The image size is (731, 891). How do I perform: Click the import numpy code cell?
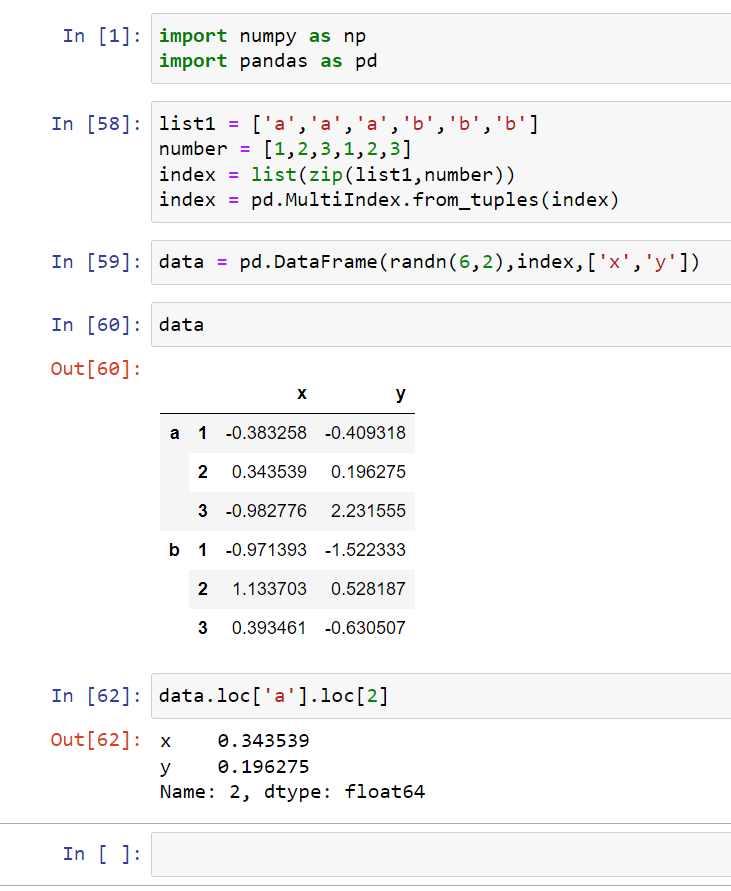click(441, 48)
